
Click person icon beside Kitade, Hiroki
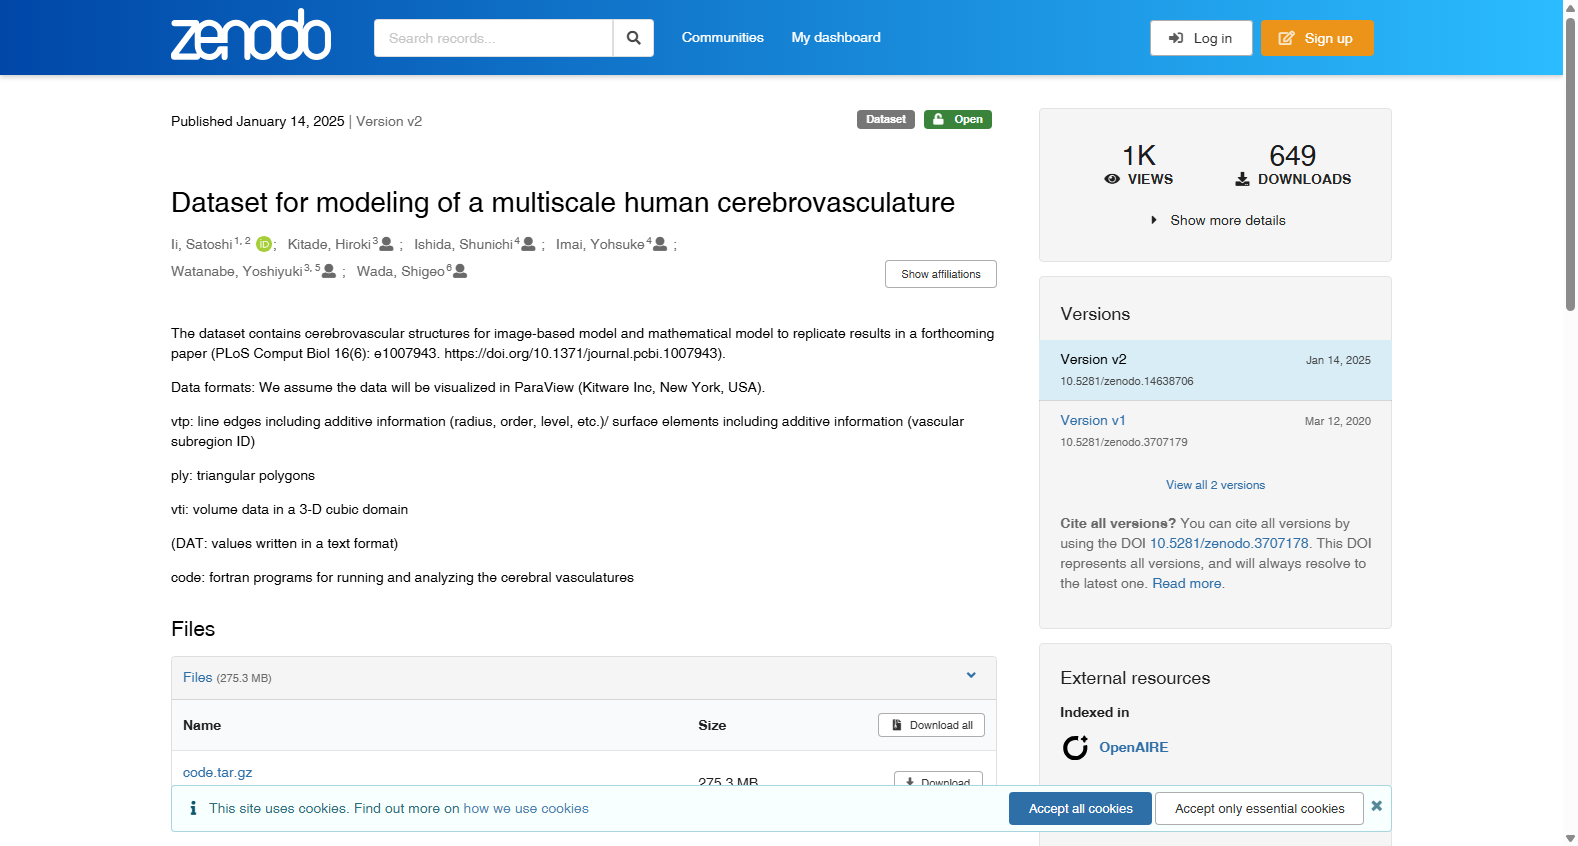click(x=386, y=244)
